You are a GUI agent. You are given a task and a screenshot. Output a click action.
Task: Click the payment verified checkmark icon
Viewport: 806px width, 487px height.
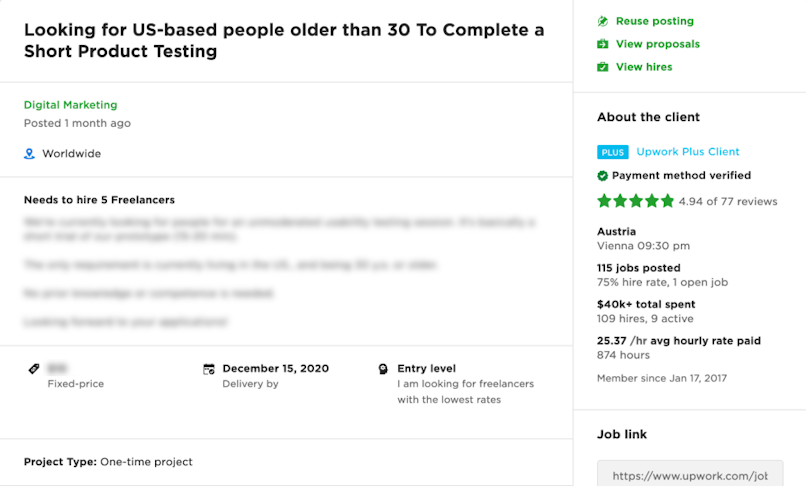pyautogui.click(x=603, y=176)
